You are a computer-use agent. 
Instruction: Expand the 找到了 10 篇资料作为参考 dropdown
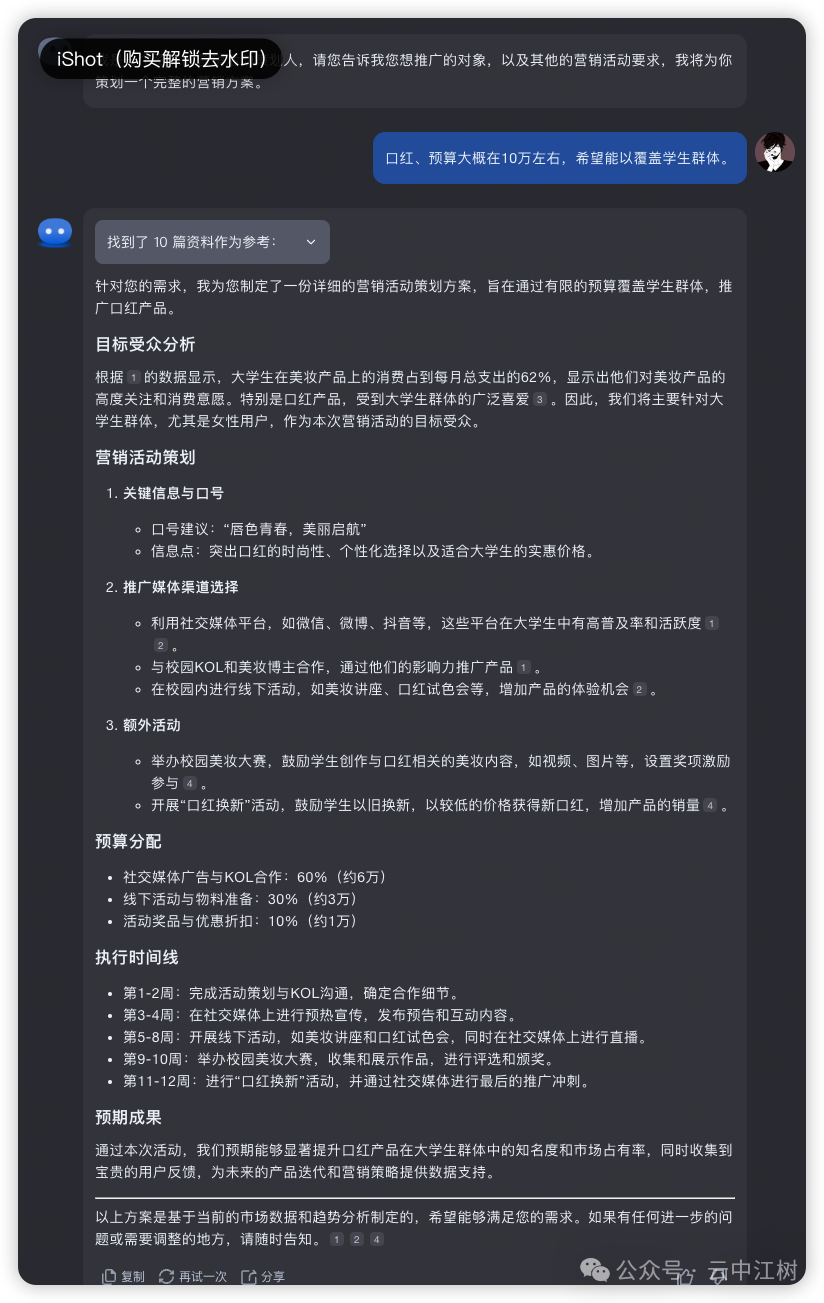pyautogui.click(x=212, y=242)
